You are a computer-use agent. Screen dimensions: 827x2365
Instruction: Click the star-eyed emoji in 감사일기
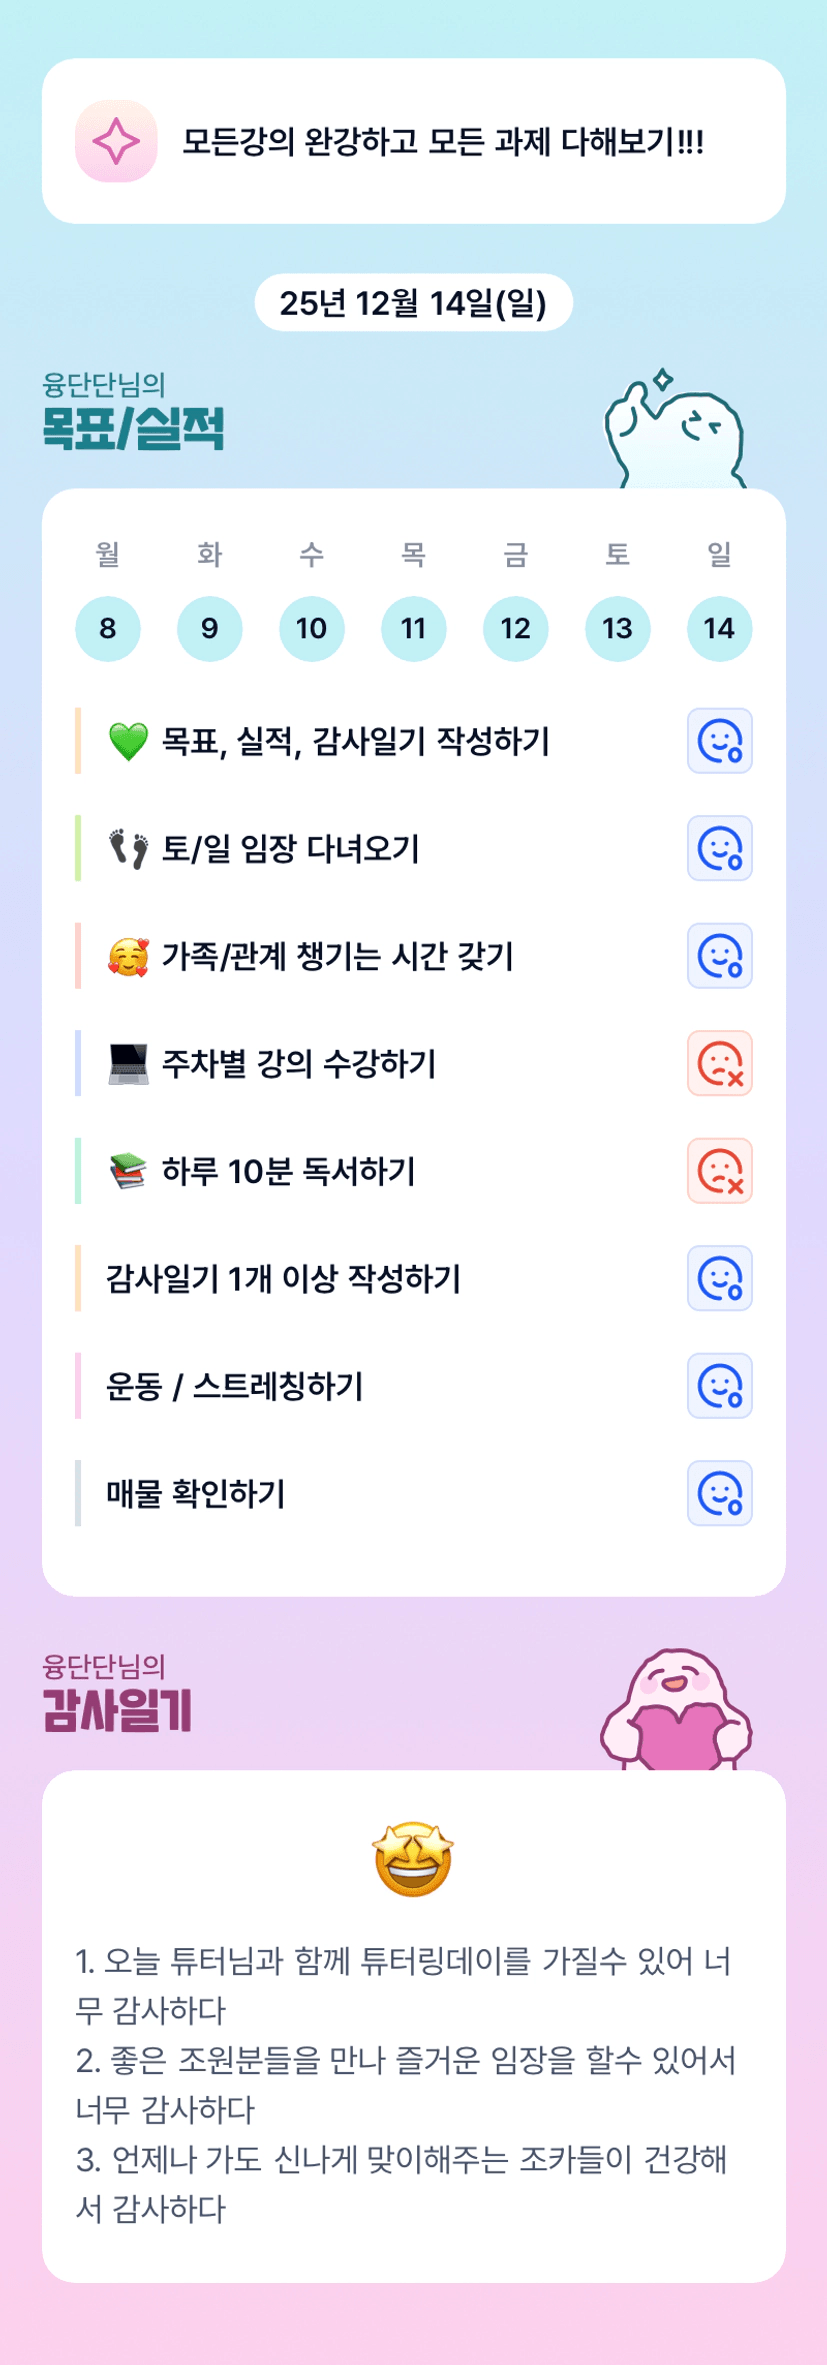[413, 1858]
